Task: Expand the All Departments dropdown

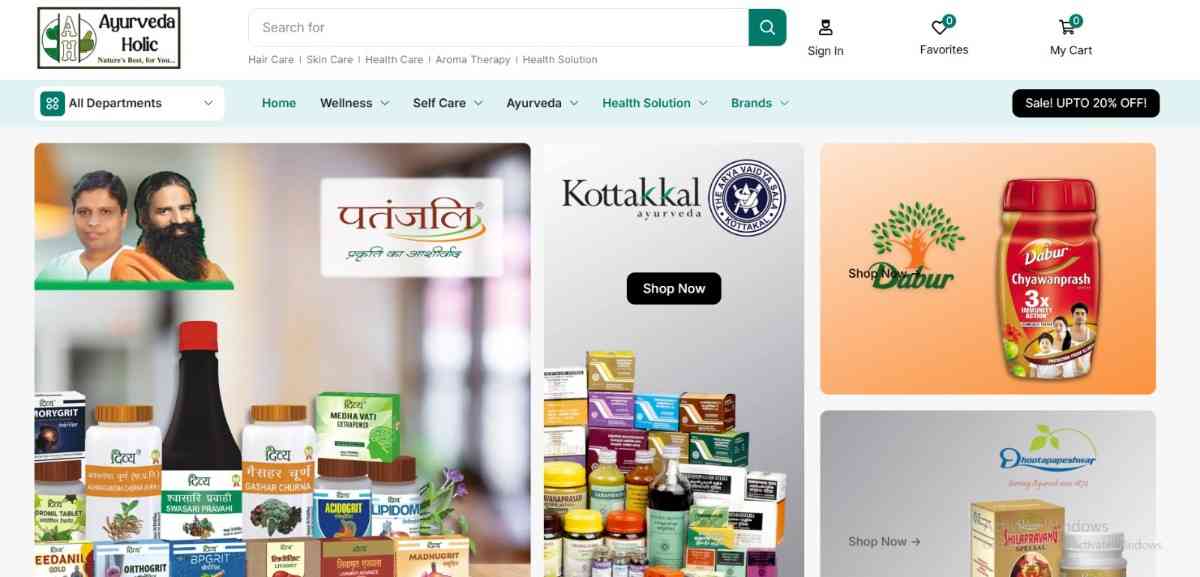Action: [129, 103]
